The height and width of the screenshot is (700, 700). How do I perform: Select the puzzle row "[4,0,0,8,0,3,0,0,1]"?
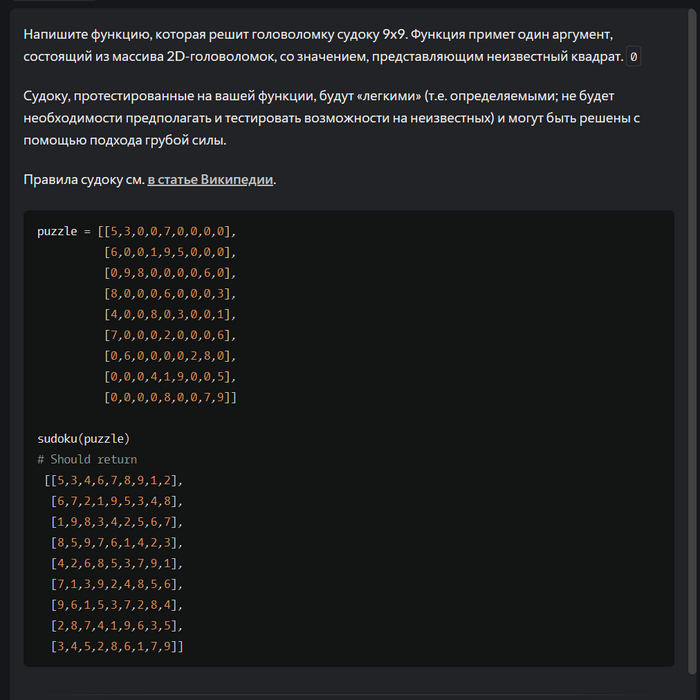170,315
